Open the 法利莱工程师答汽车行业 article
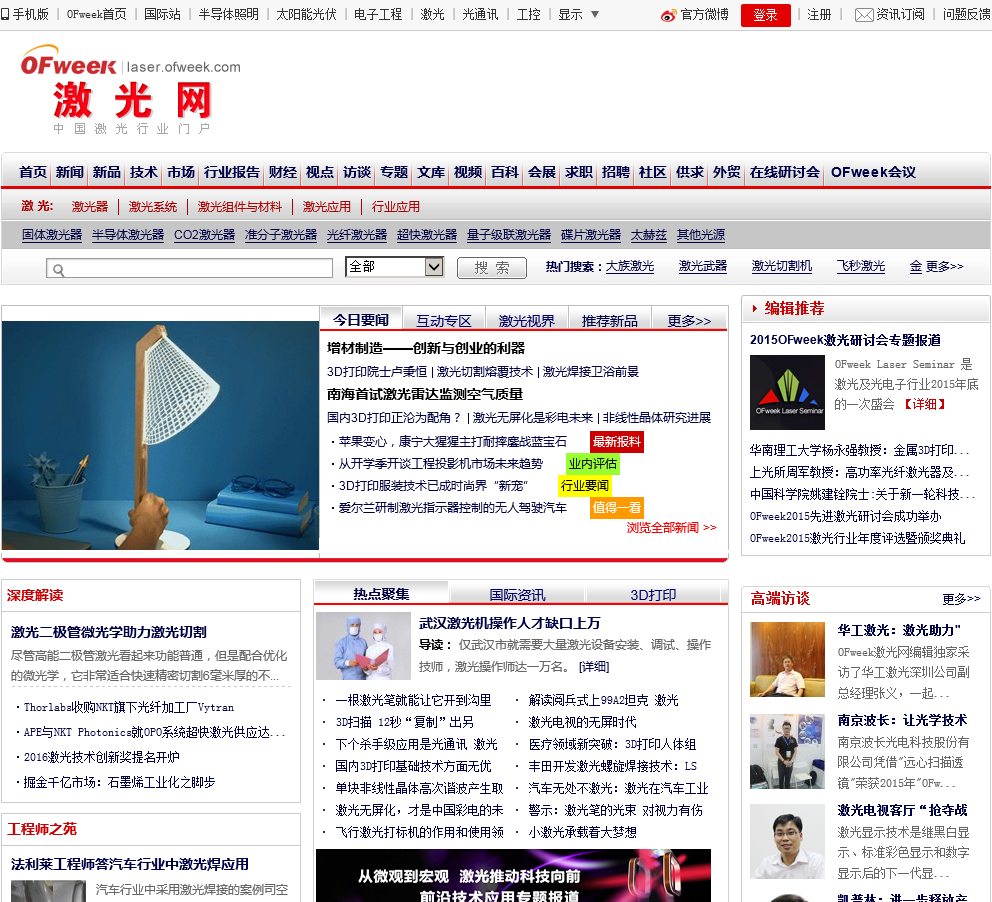Image resolution: width=992 pixels, height=902 pixels. click(x=129, y=864)
